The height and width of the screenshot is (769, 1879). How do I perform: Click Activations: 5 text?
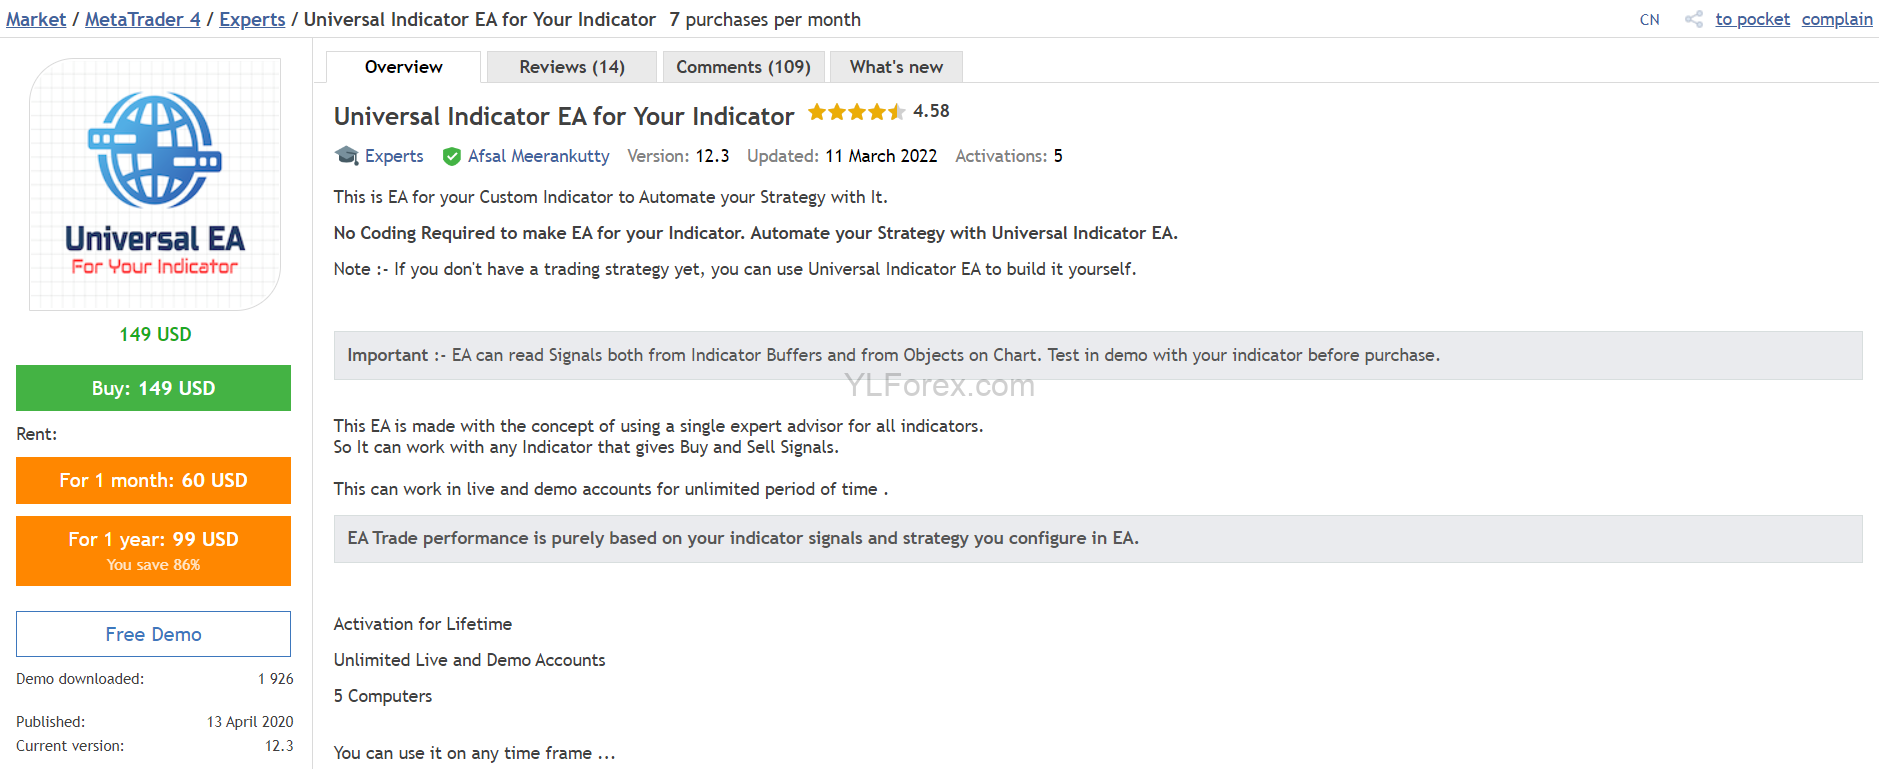[1009, 156]
